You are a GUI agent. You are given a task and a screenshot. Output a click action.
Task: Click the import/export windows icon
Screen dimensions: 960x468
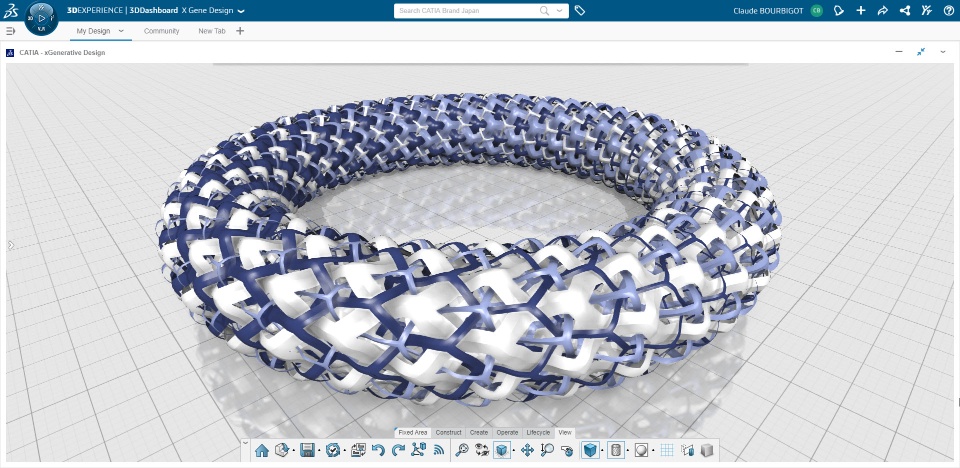click(359, 450)
